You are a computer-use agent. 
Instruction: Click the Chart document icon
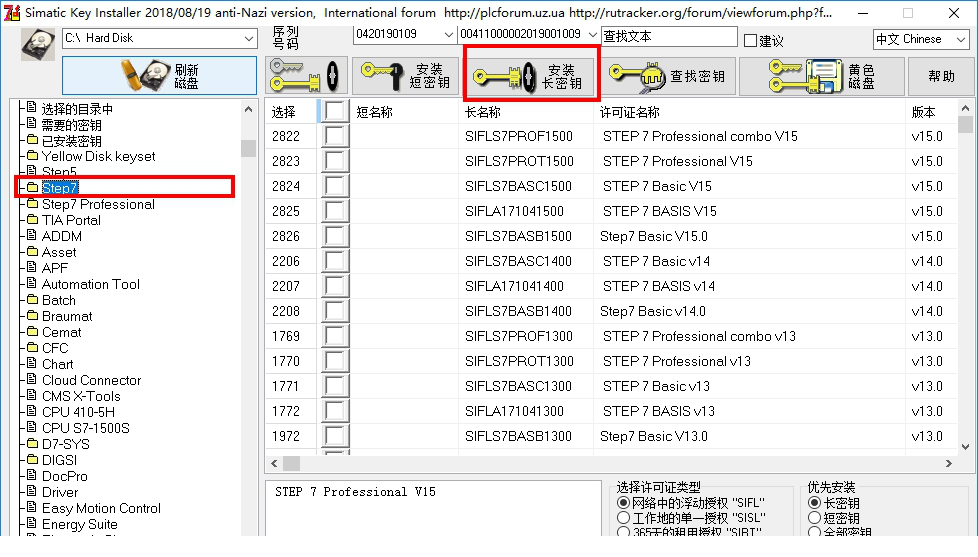(32, 363)
